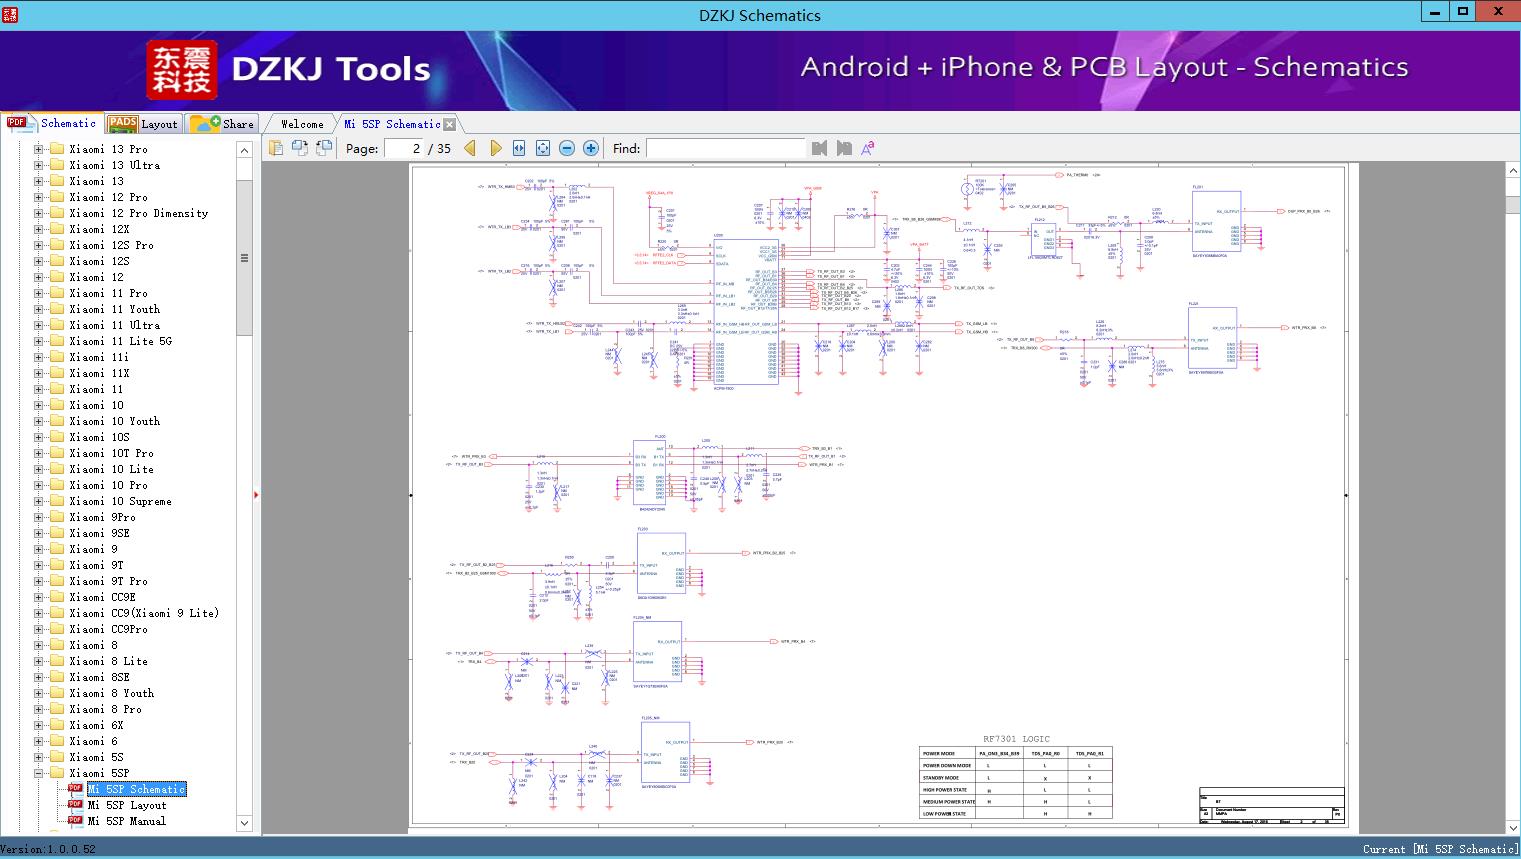Zoom in with the plus icon
Screen dimensions: 1521x859
point(591,148)
